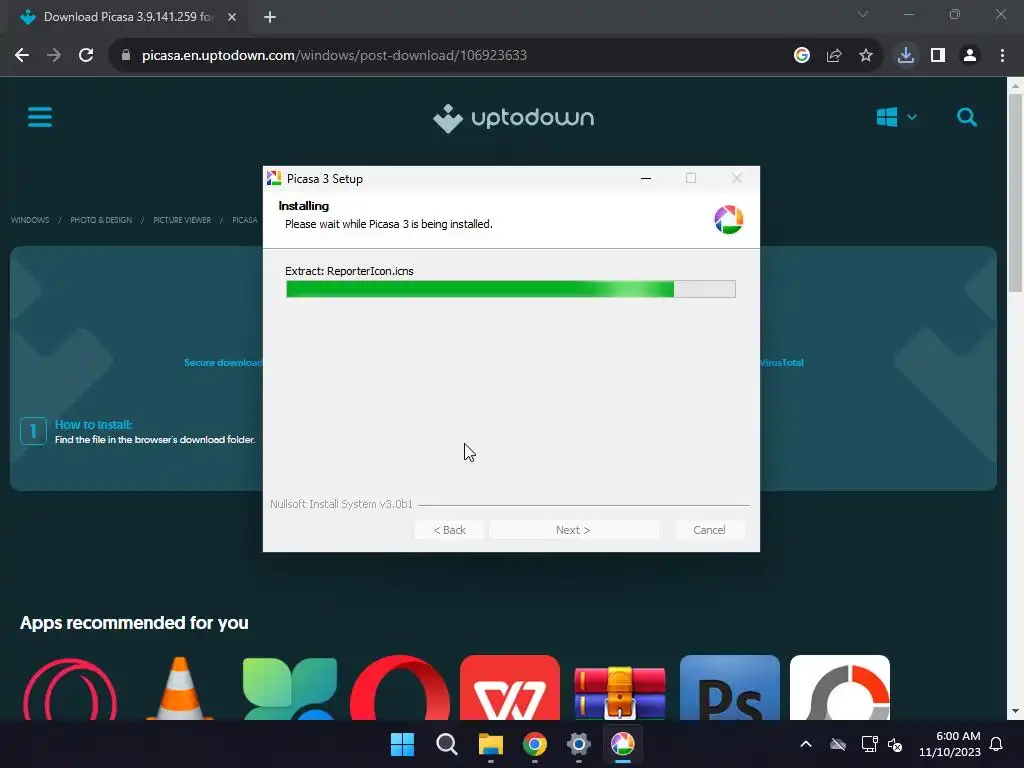
Task: Open the notifications bell
Action: tap(996, 744)
